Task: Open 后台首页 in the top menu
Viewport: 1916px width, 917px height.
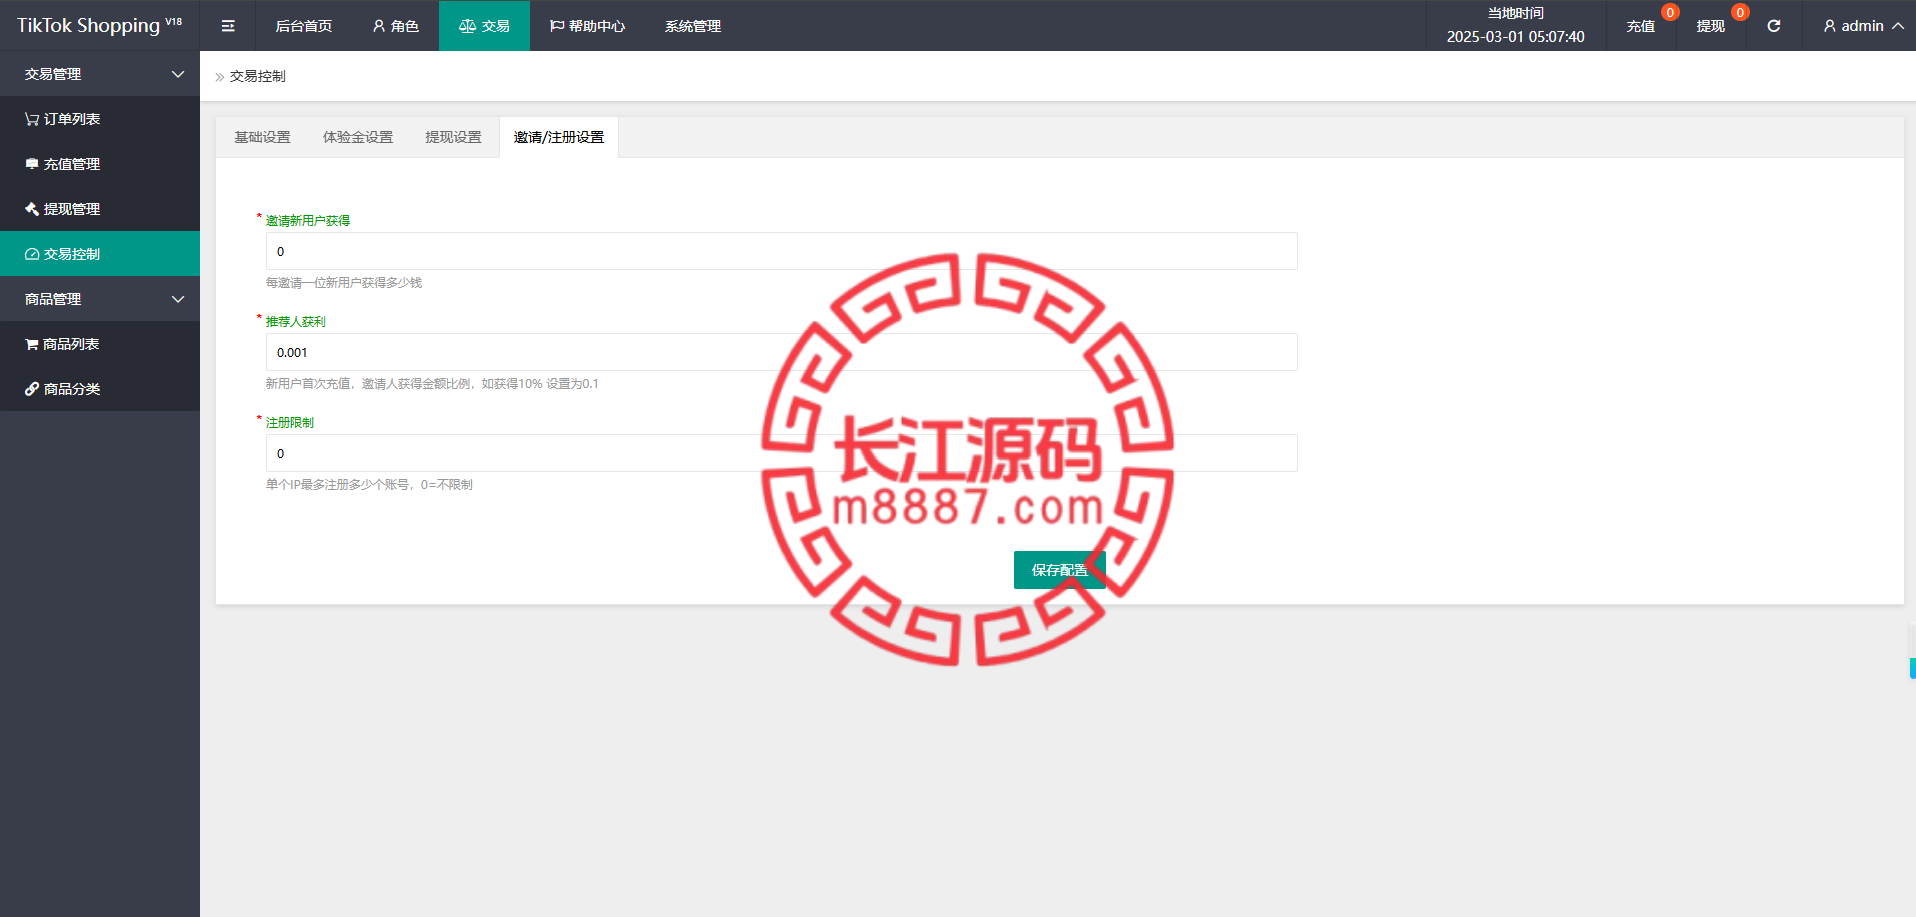Action: tap(304, 26)
